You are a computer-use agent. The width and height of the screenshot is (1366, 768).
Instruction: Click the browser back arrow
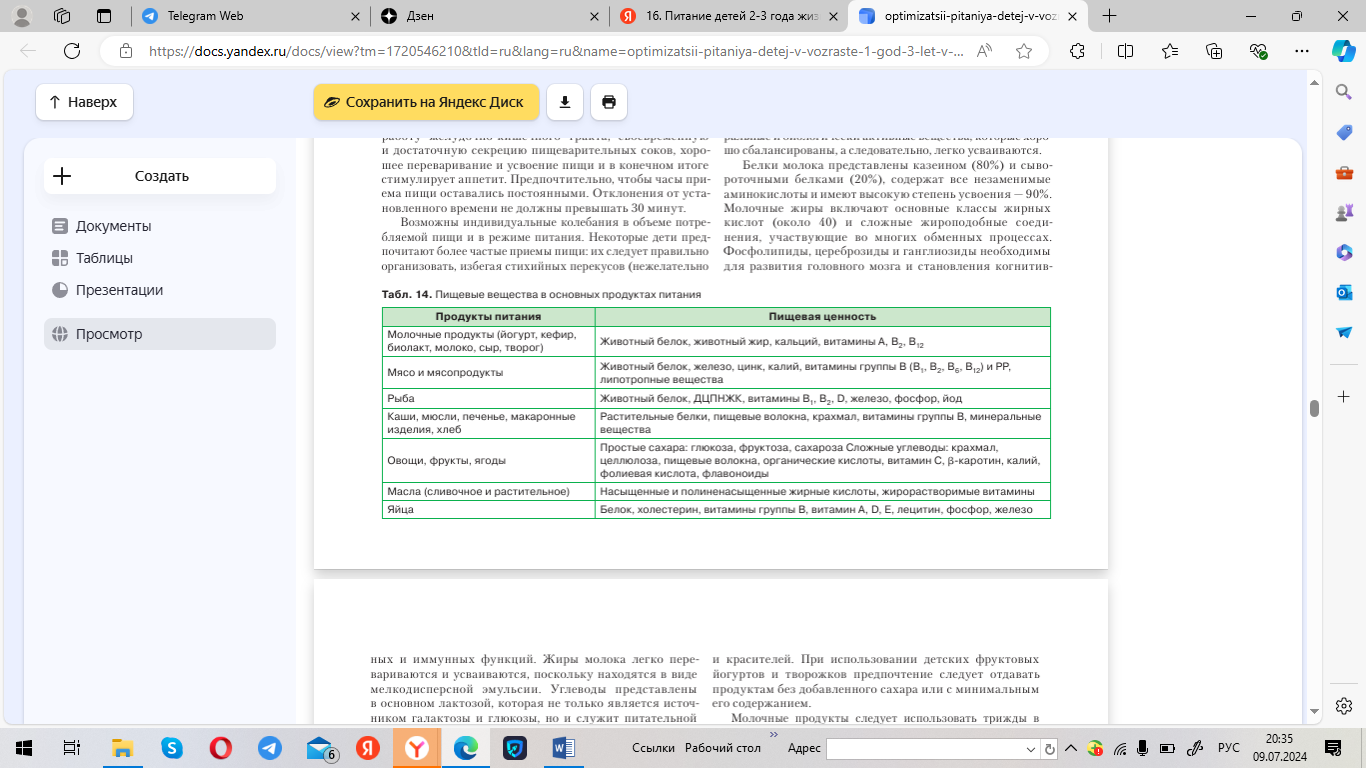coord(28,51)
